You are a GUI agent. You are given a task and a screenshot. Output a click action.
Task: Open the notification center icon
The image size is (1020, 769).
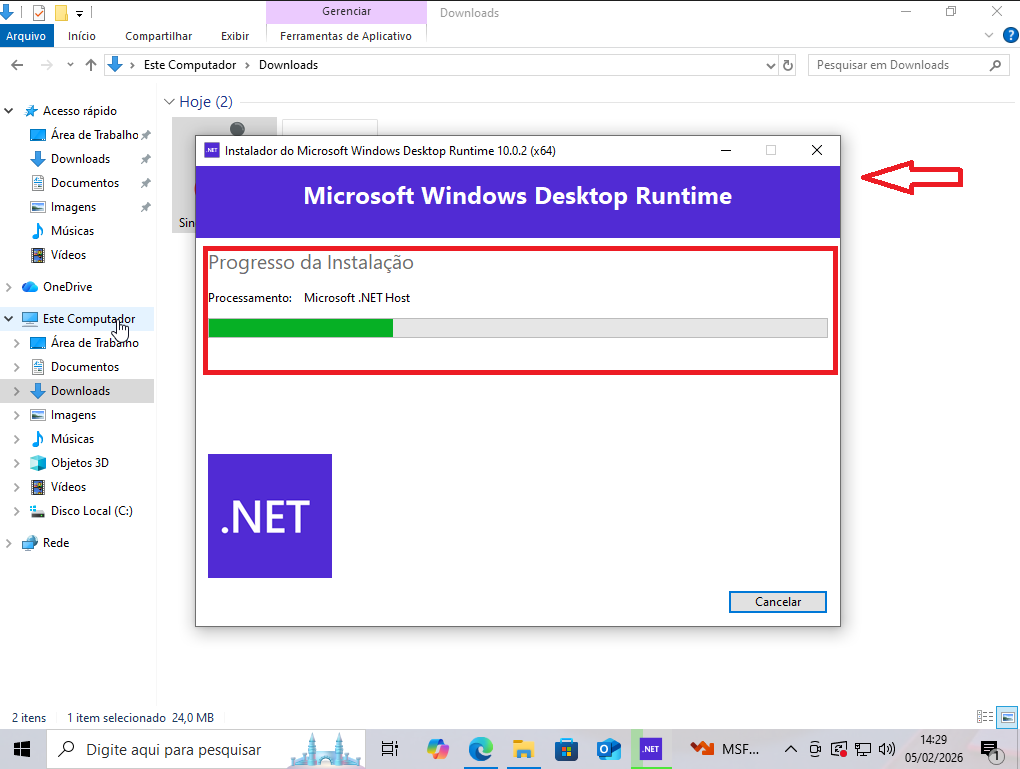pyautogui.click(x=990, y=749)
